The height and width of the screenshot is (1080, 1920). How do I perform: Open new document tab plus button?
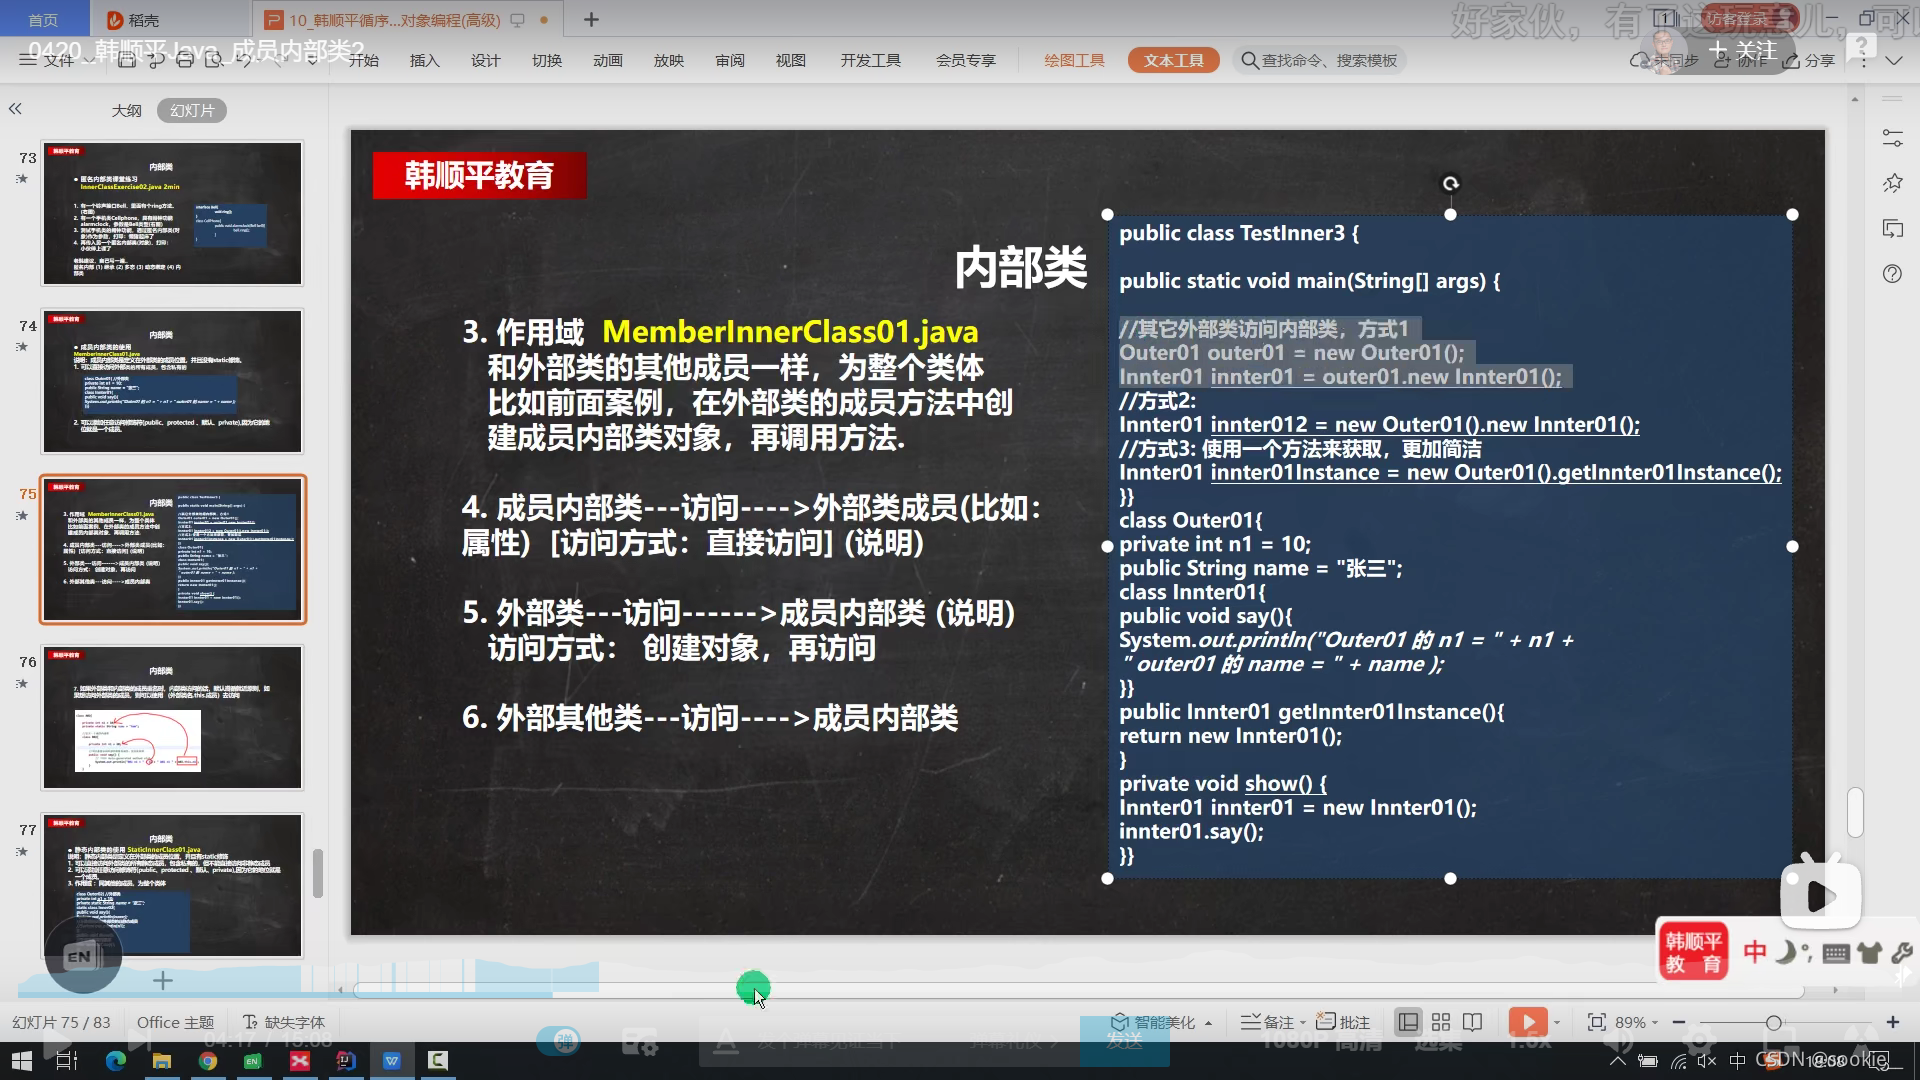591,20
